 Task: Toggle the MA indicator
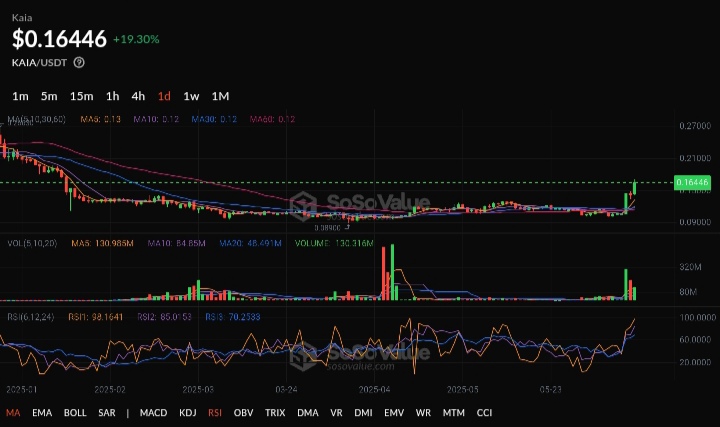pyautogui.click(x=13, y=412)
